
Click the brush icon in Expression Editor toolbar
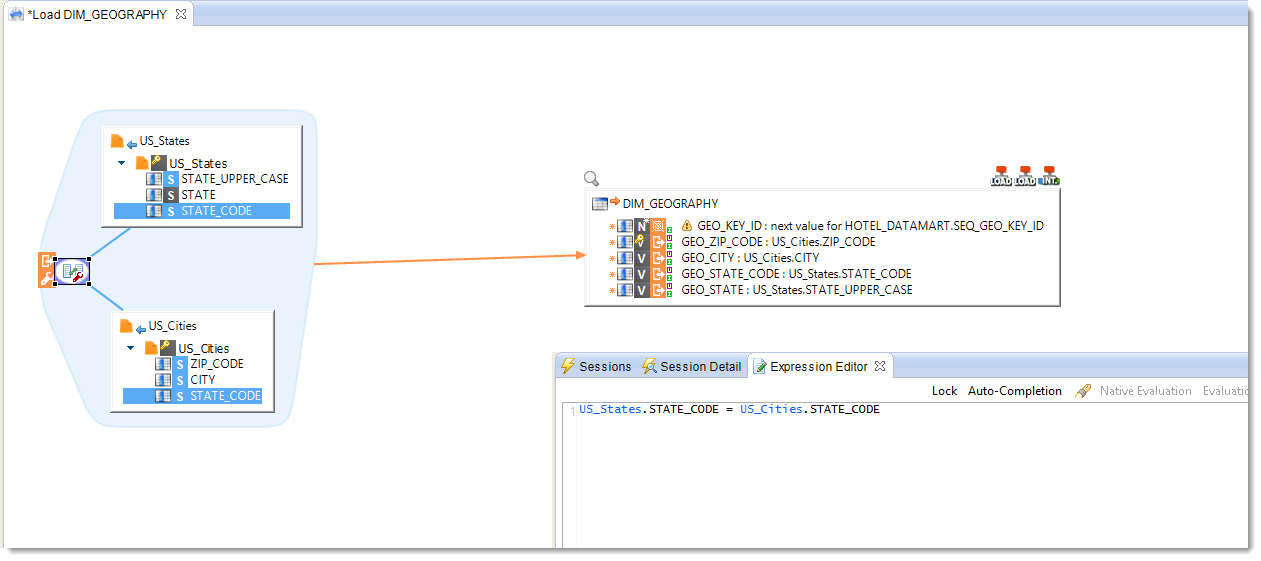click(x=1083, y=391)
